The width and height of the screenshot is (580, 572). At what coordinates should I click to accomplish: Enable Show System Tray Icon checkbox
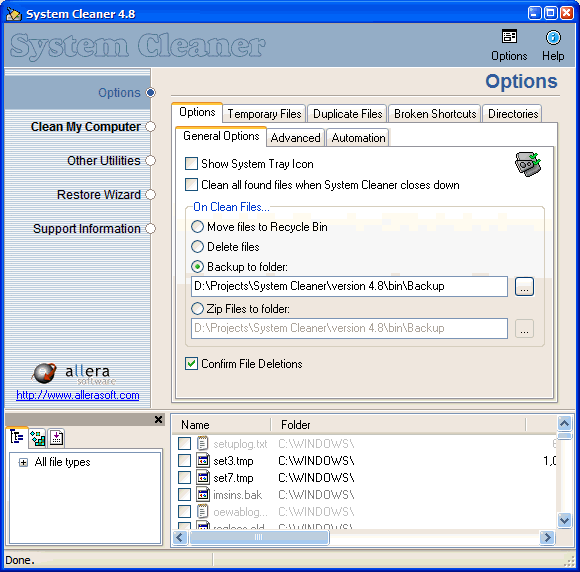point(191,164)
